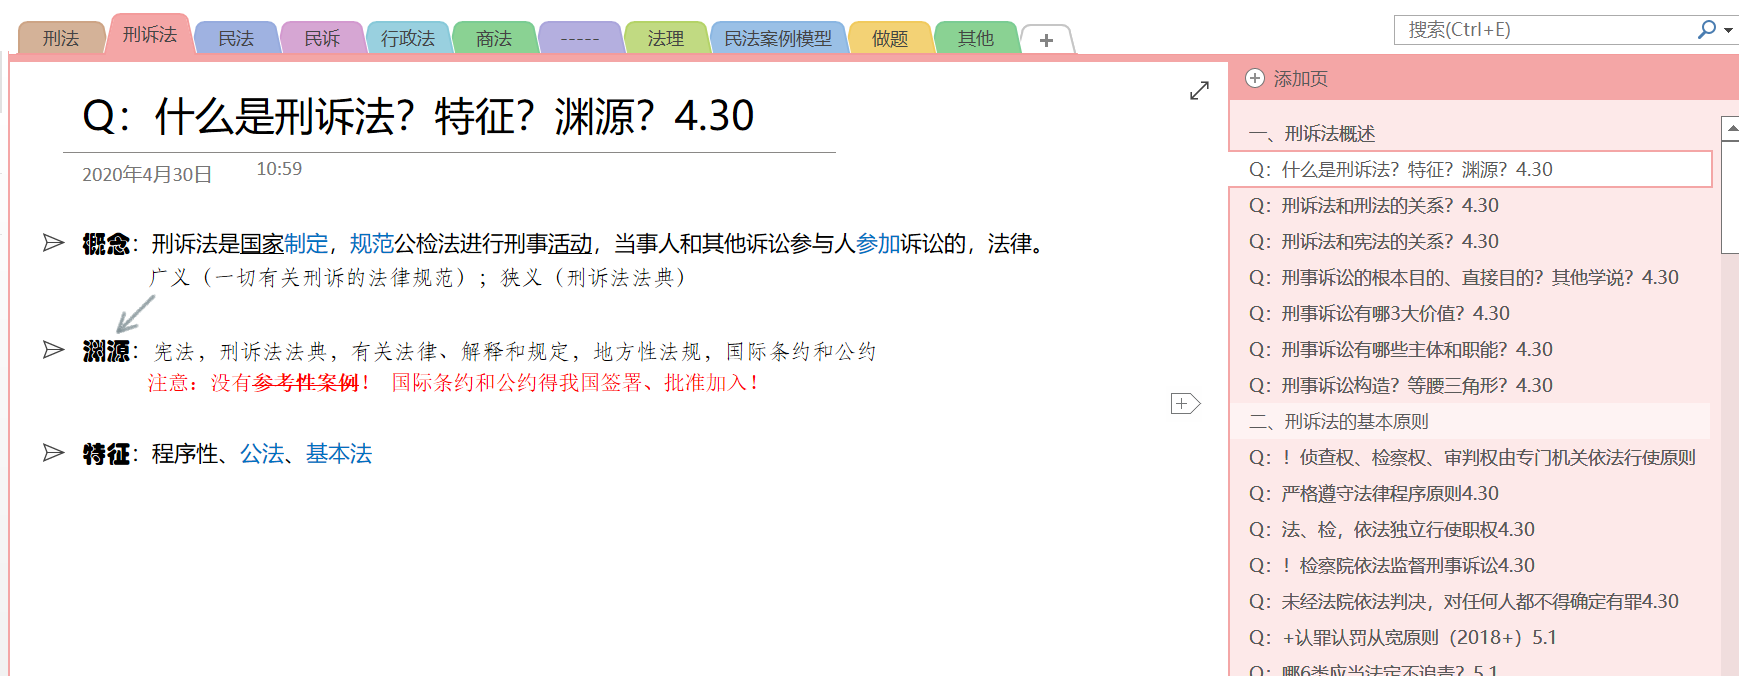Click the page list scrollbar up arrow
This screenshot has height=676, width=1739.
(1730, 127)
